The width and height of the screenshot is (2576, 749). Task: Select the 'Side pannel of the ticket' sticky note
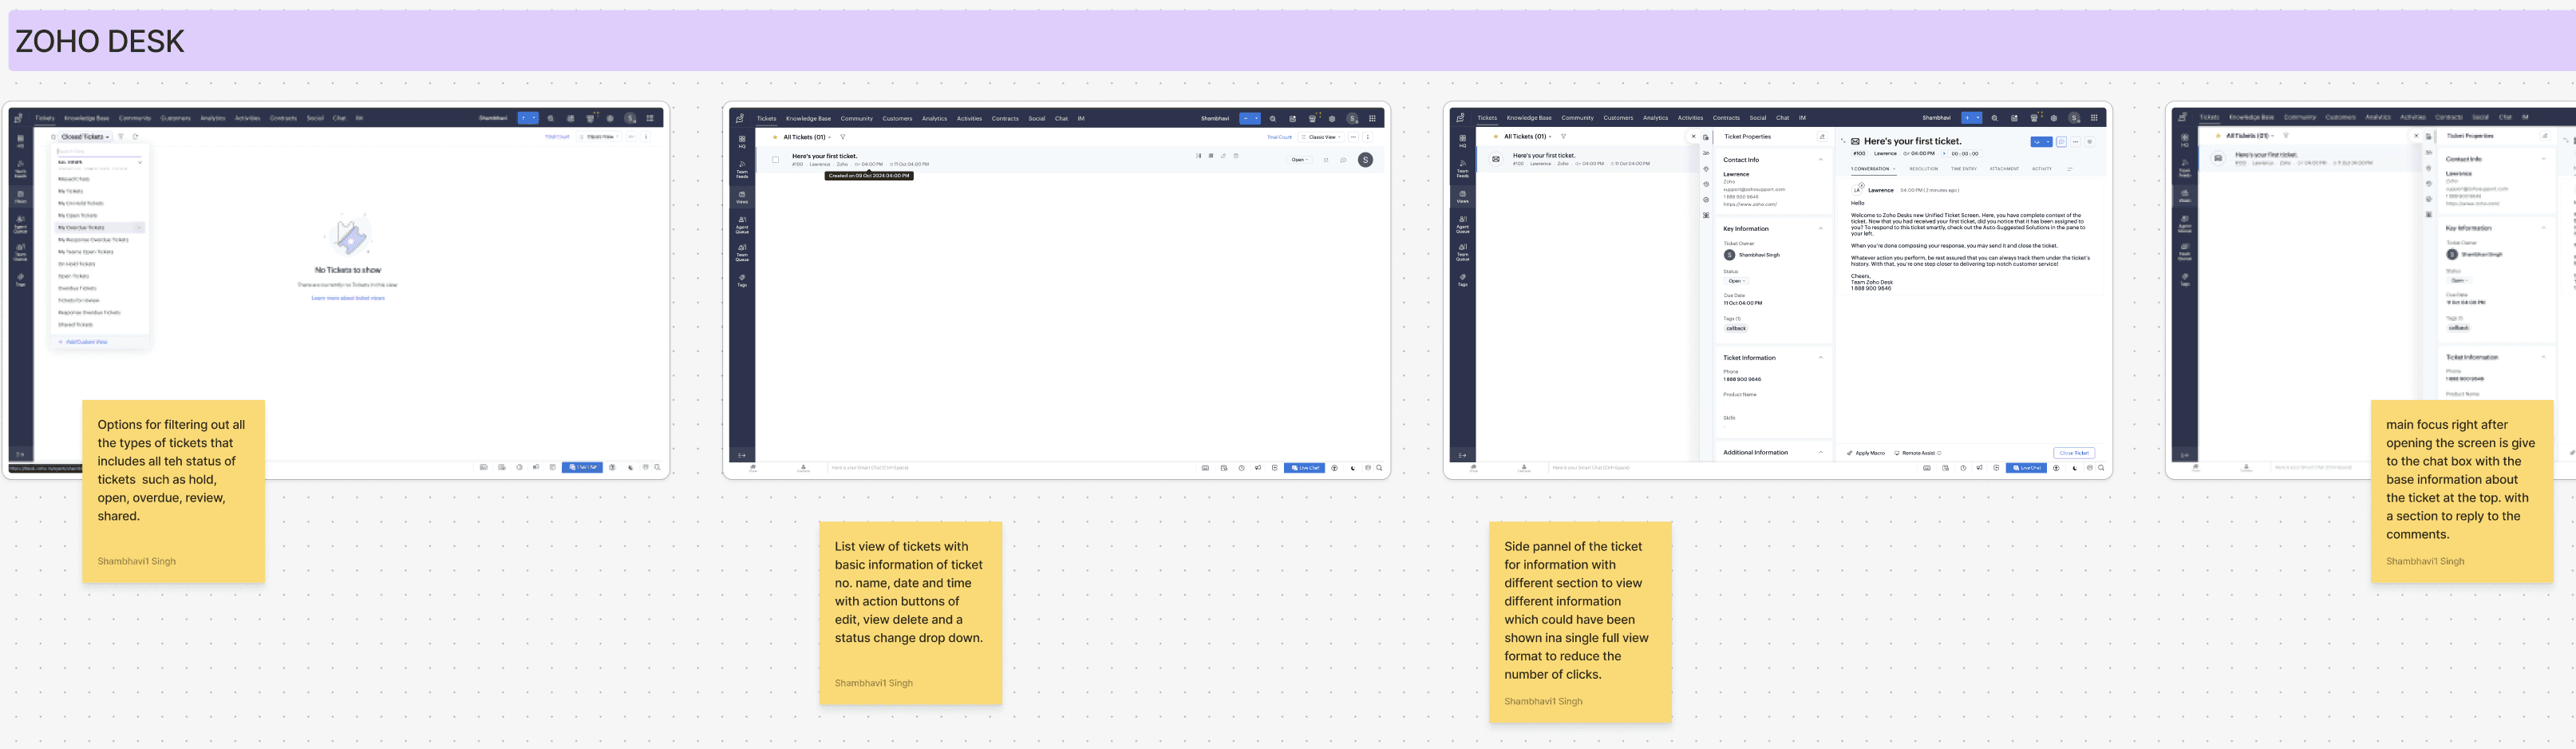click(1580, 622)
